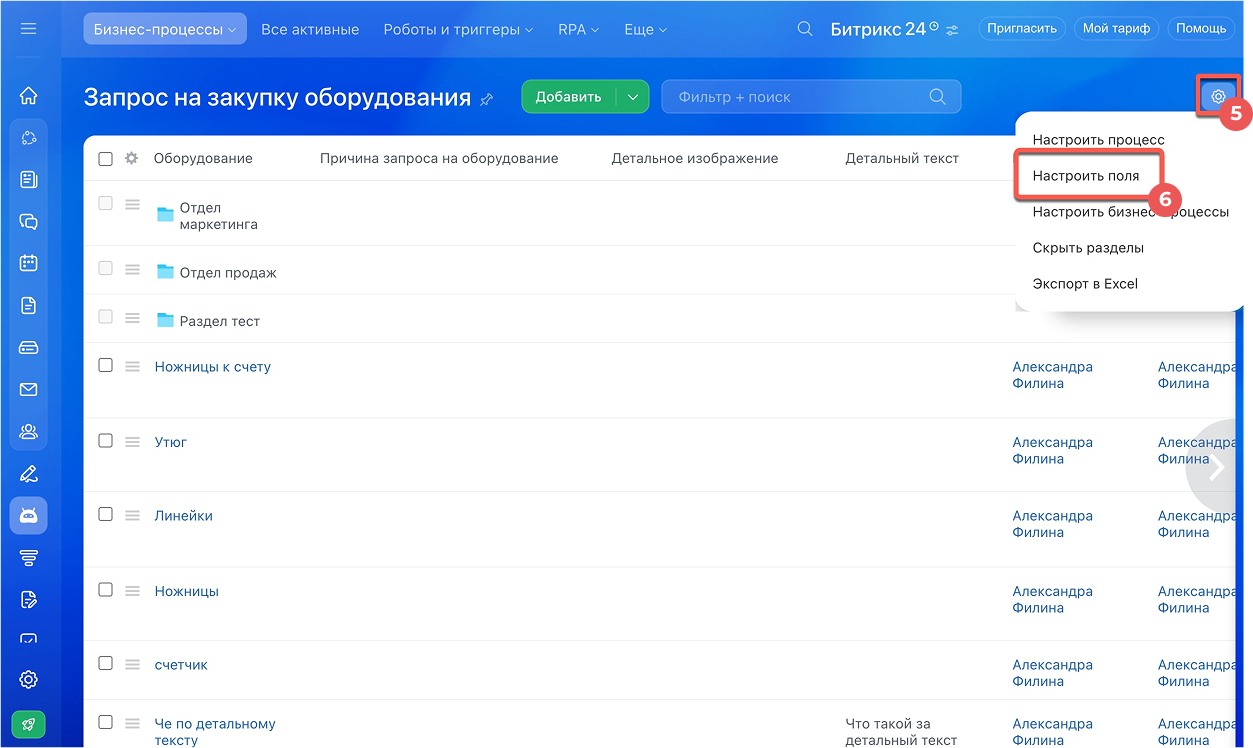The height and width of the screenshot is (748, 1253).
Task: Sort by the Детальный текст column header
Action: point(902,158)
